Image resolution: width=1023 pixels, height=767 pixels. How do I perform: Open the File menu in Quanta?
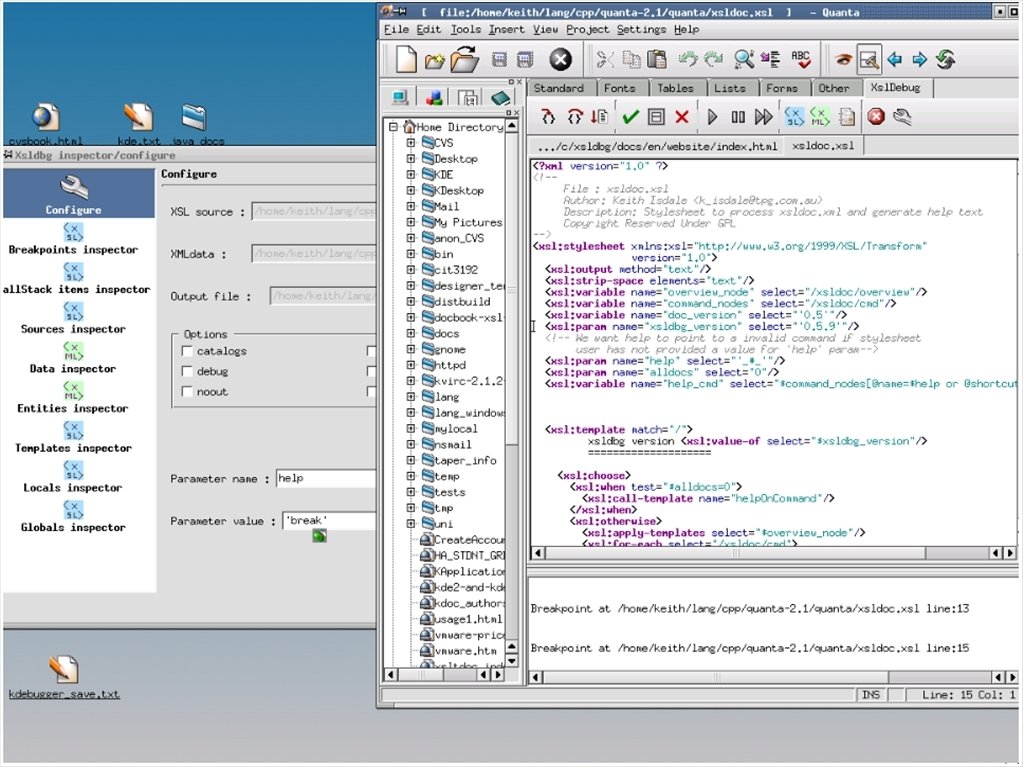pos(396,29)
